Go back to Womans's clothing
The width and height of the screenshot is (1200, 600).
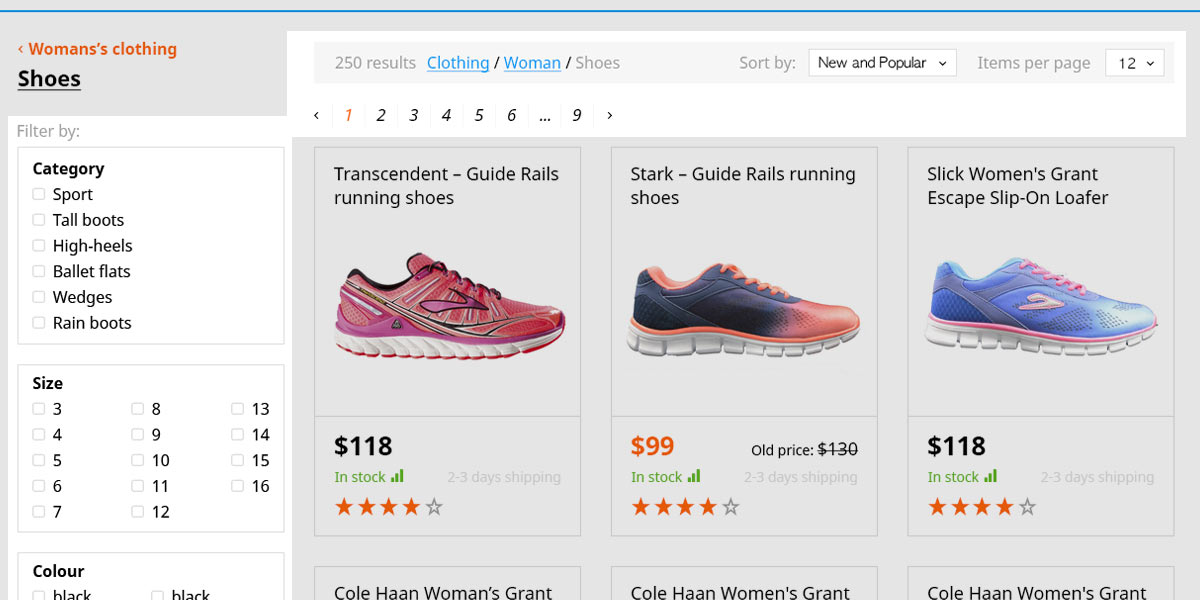pyautogui.click(x=97, y=49)
